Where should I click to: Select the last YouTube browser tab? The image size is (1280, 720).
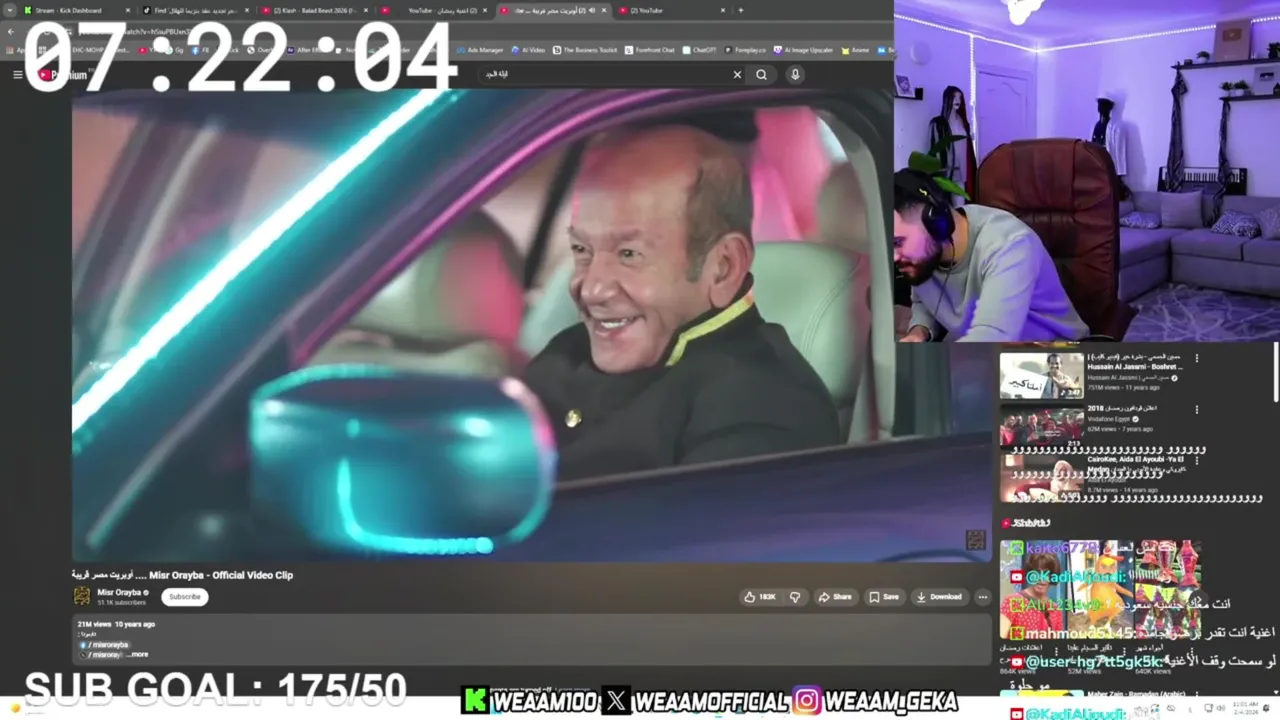tap(672, 10)
